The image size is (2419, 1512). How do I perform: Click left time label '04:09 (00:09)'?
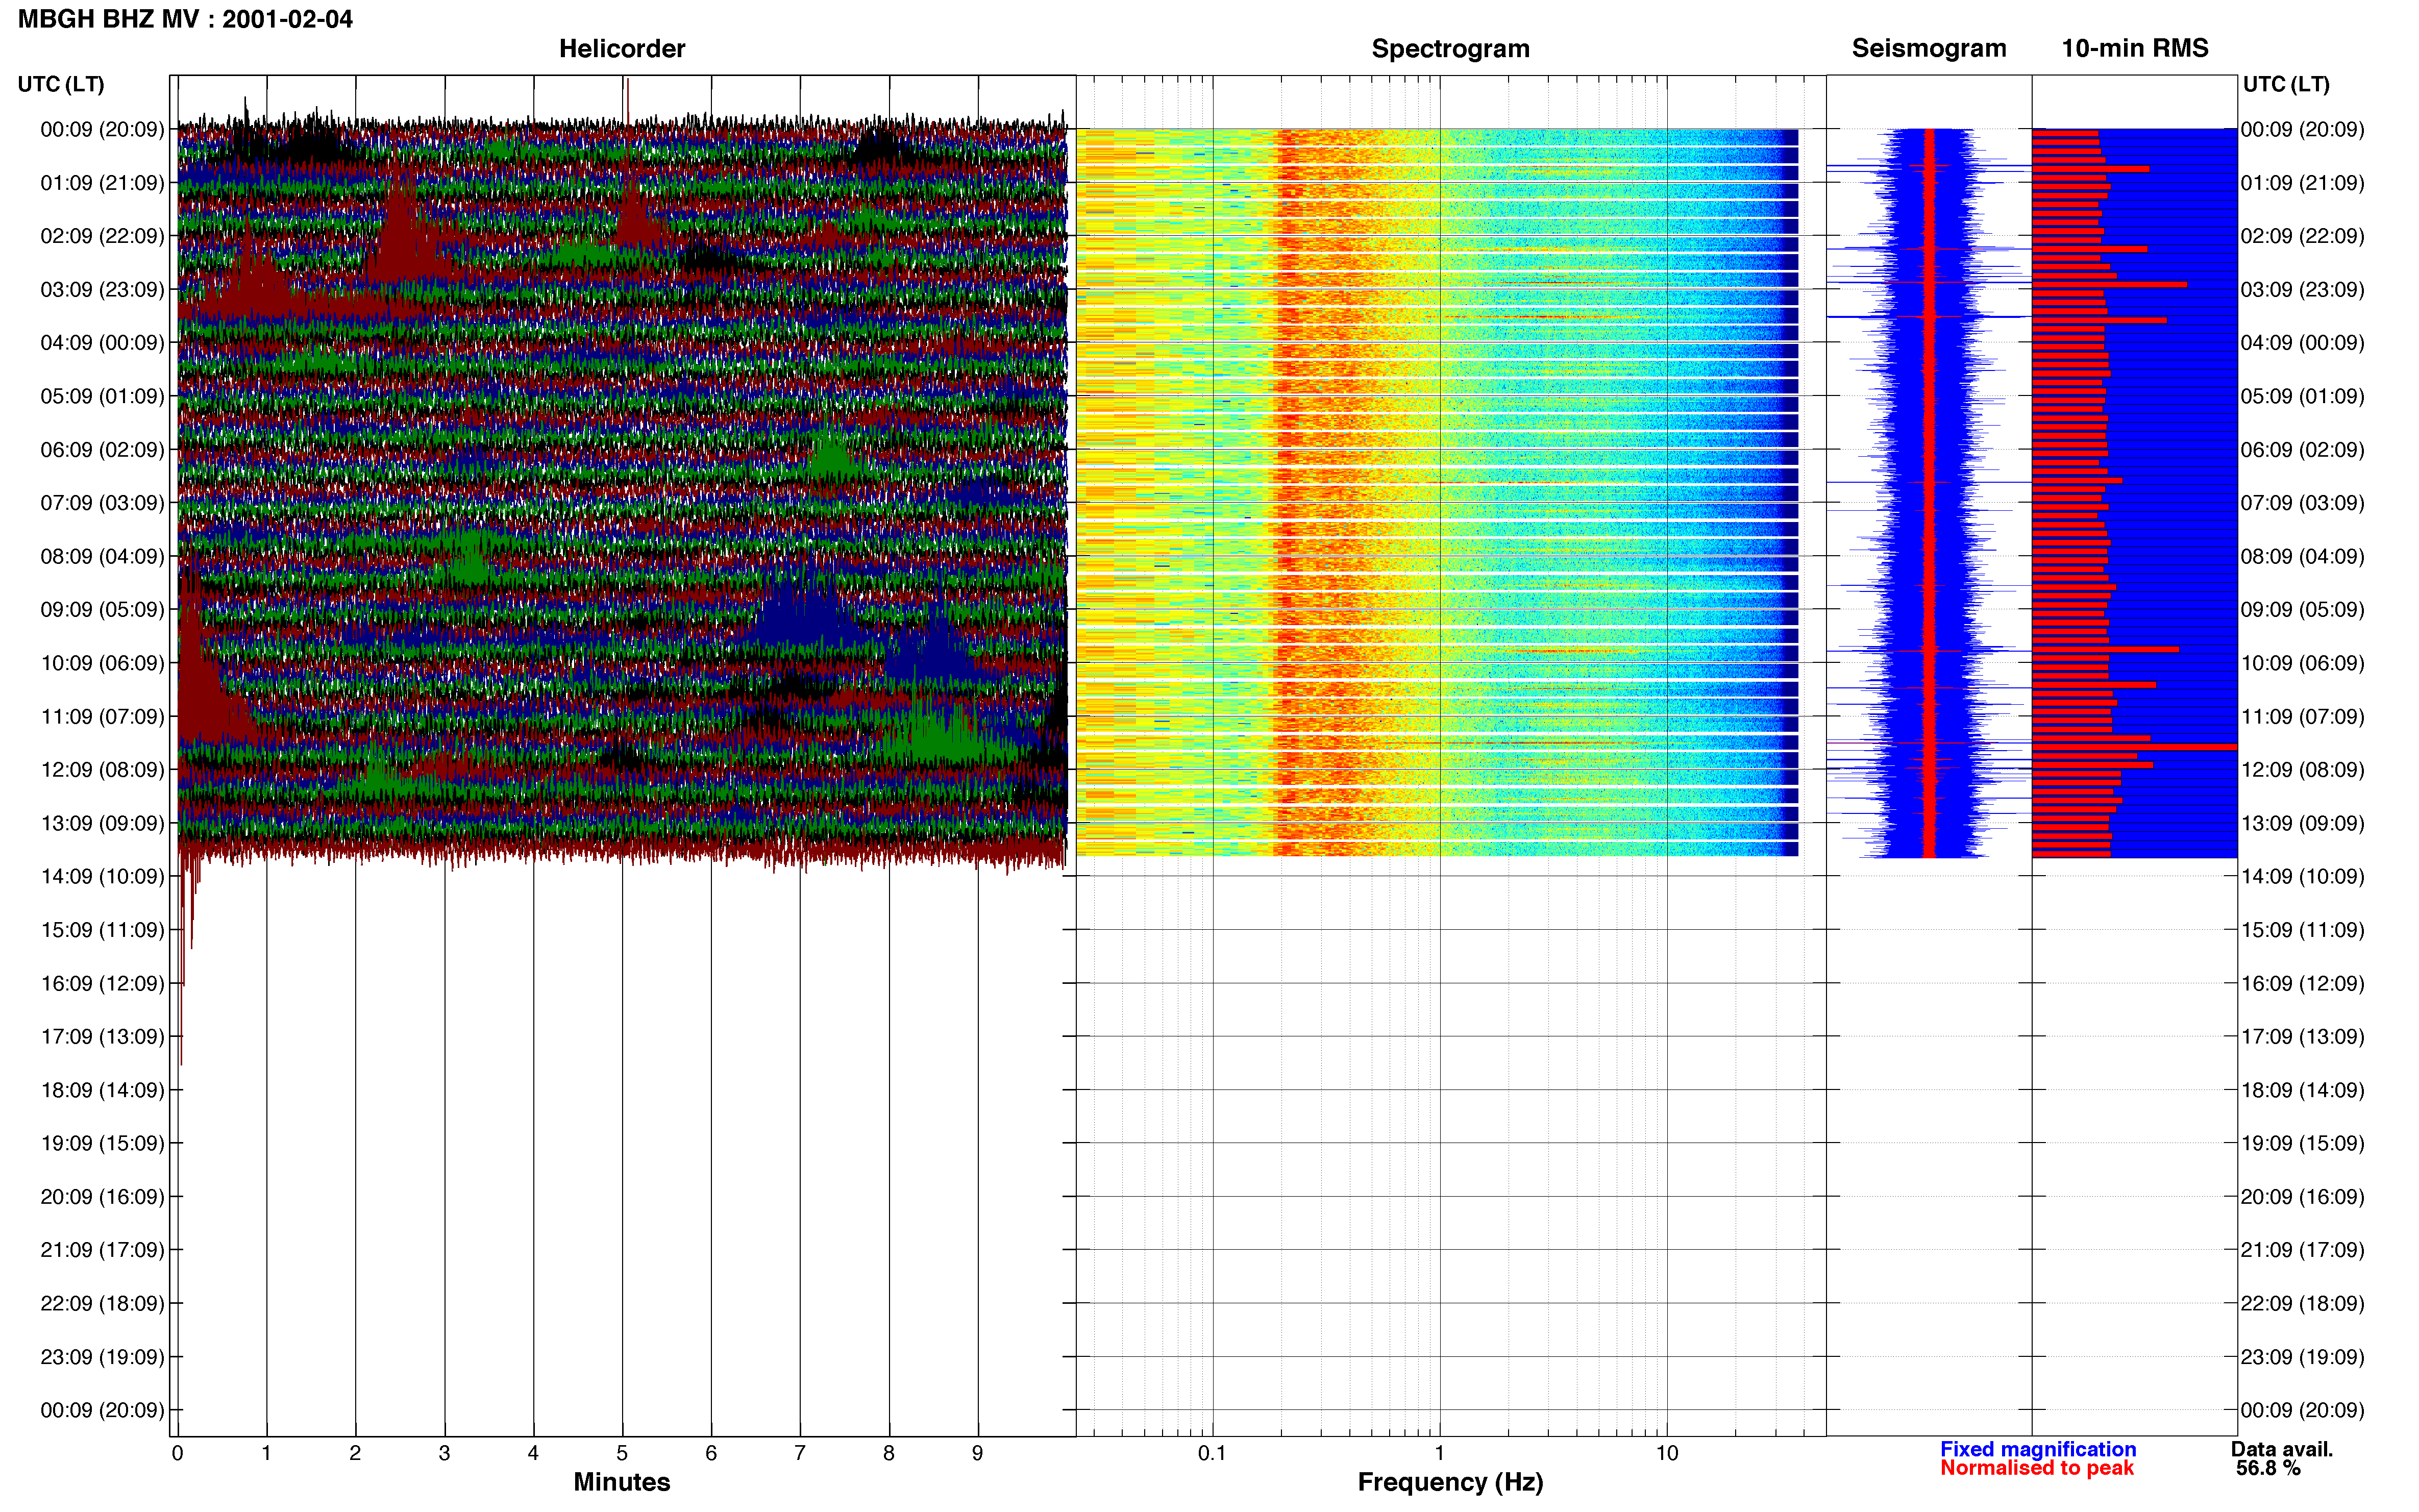pos(102,343)
